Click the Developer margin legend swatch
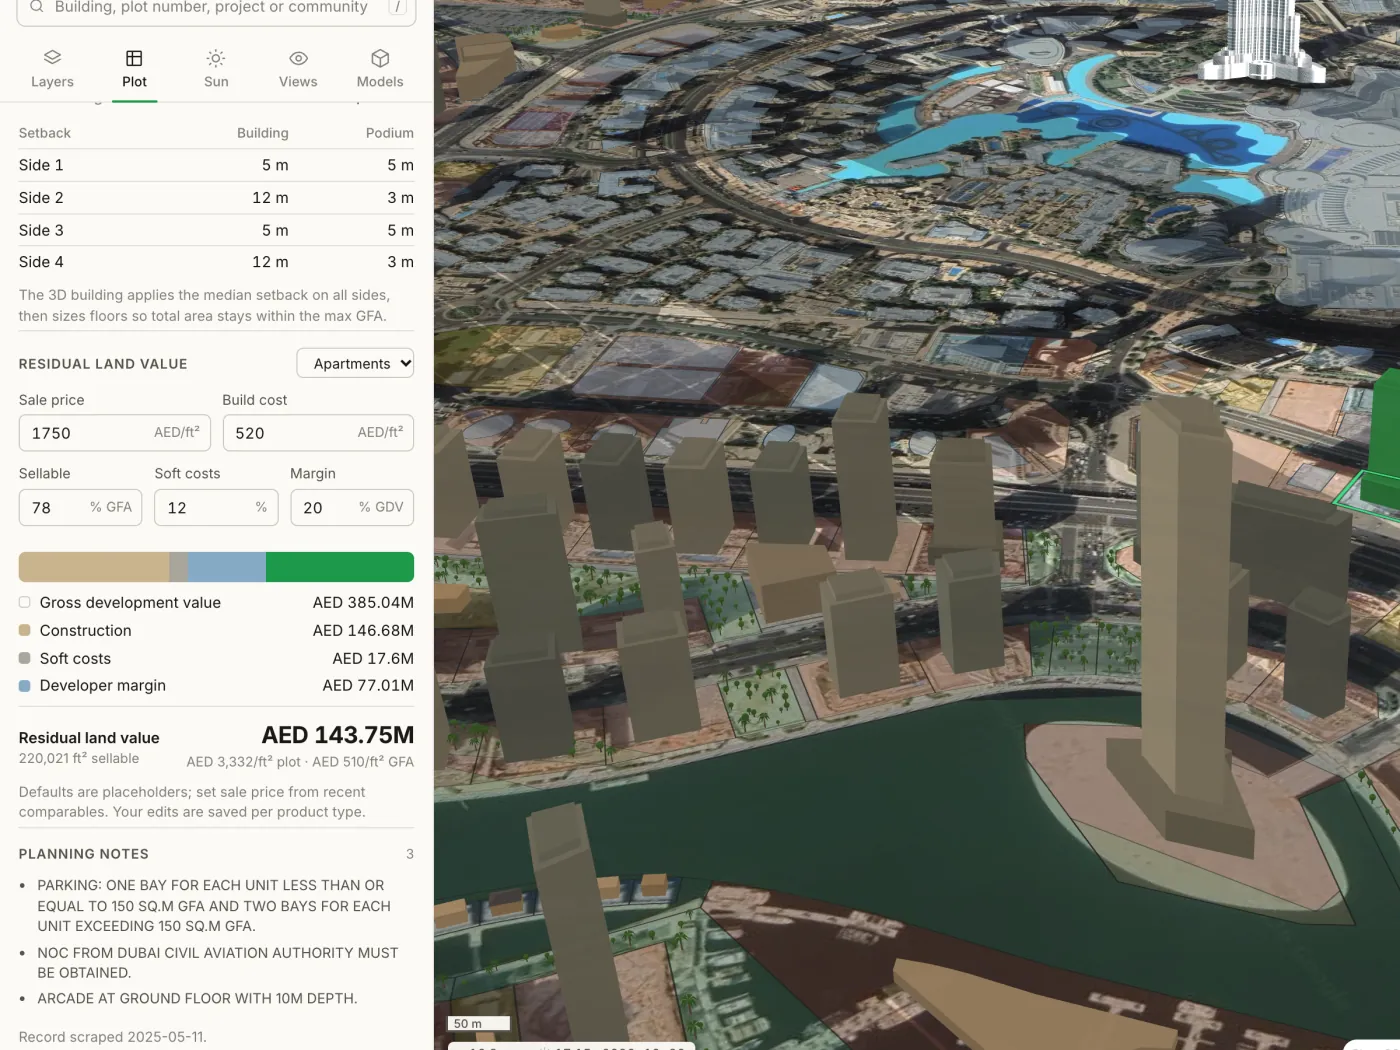 (25, 686)
